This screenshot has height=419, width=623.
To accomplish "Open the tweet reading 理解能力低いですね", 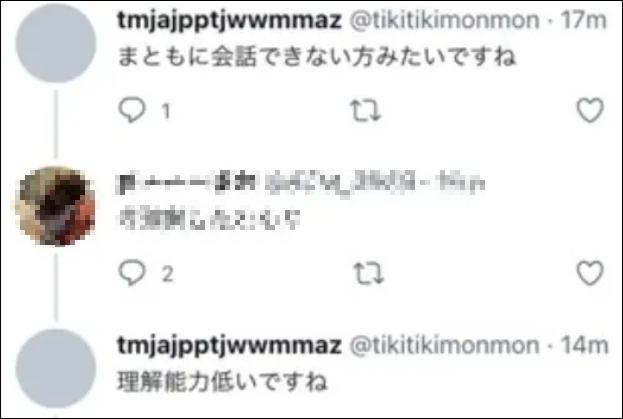I will coord(222,382).
